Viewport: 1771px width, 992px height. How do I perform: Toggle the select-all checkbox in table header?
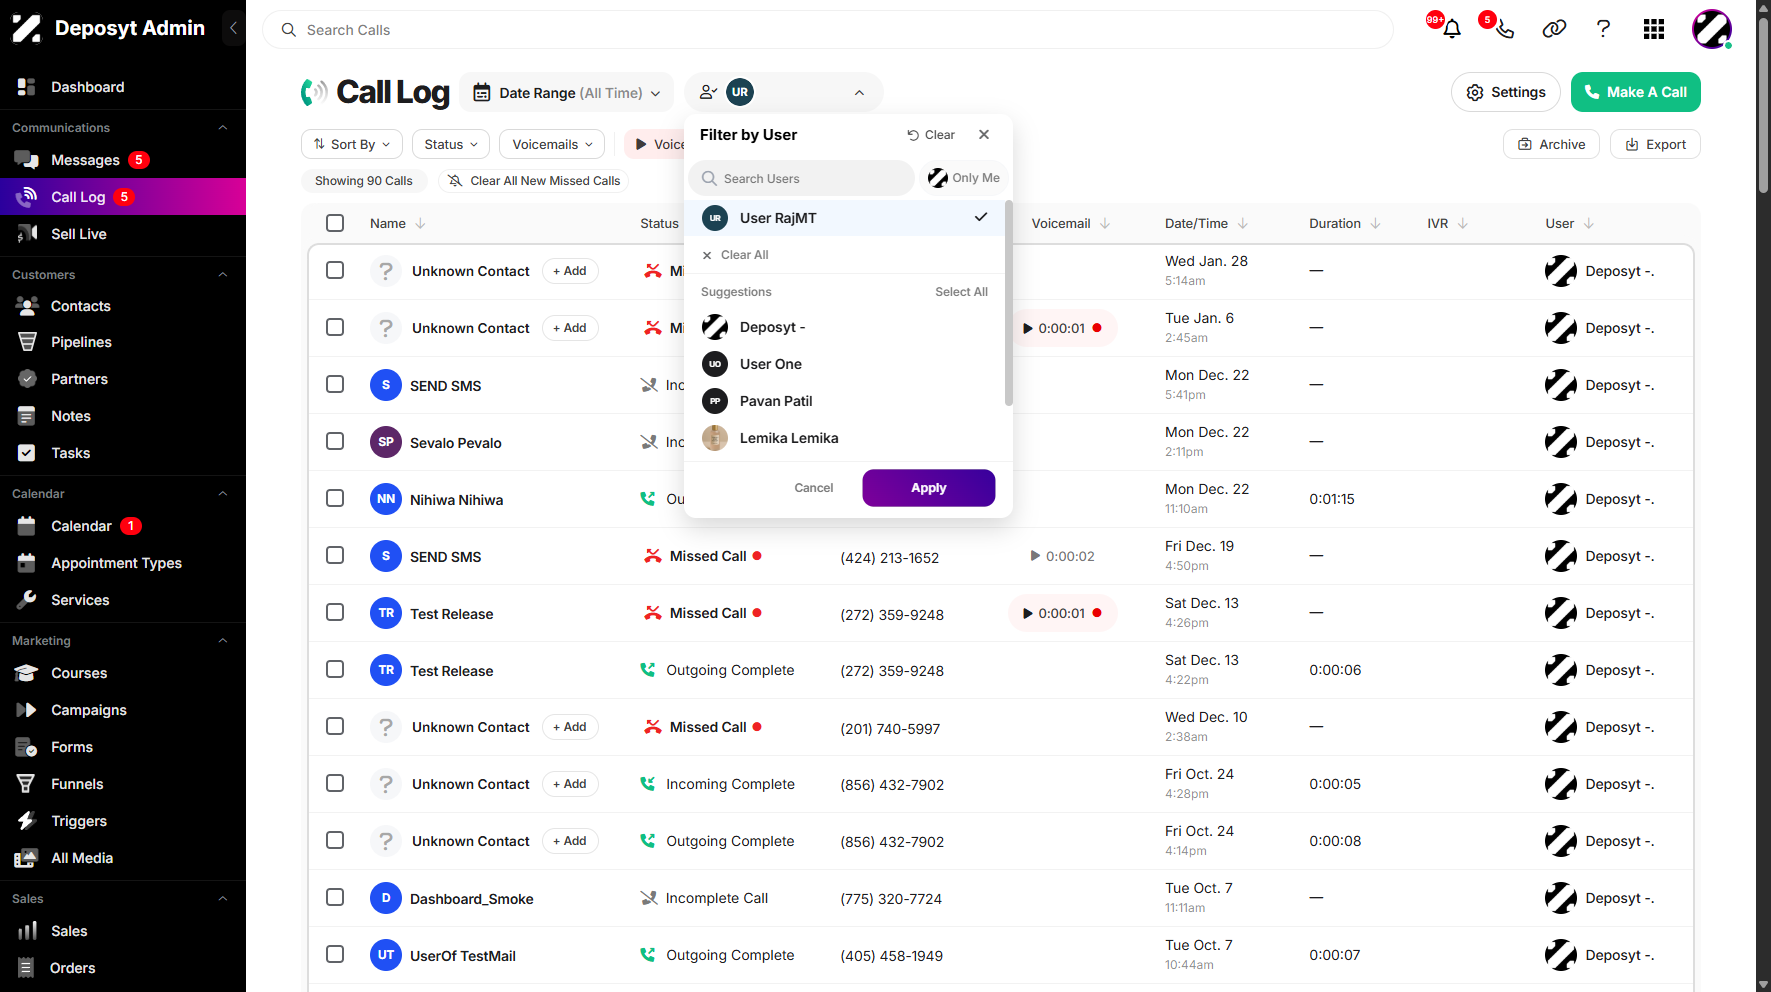tap(335, 223)
